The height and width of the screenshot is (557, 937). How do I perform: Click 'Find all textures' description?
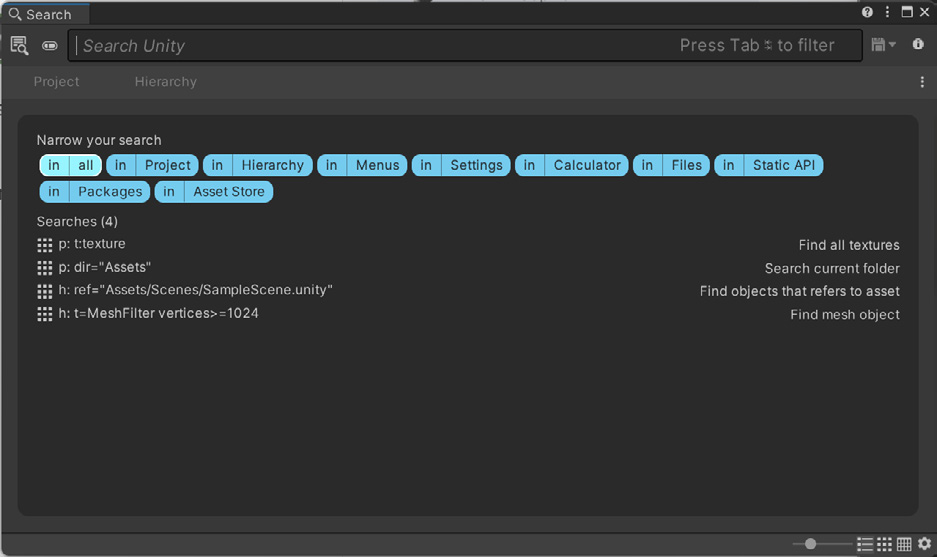(849, 245)
